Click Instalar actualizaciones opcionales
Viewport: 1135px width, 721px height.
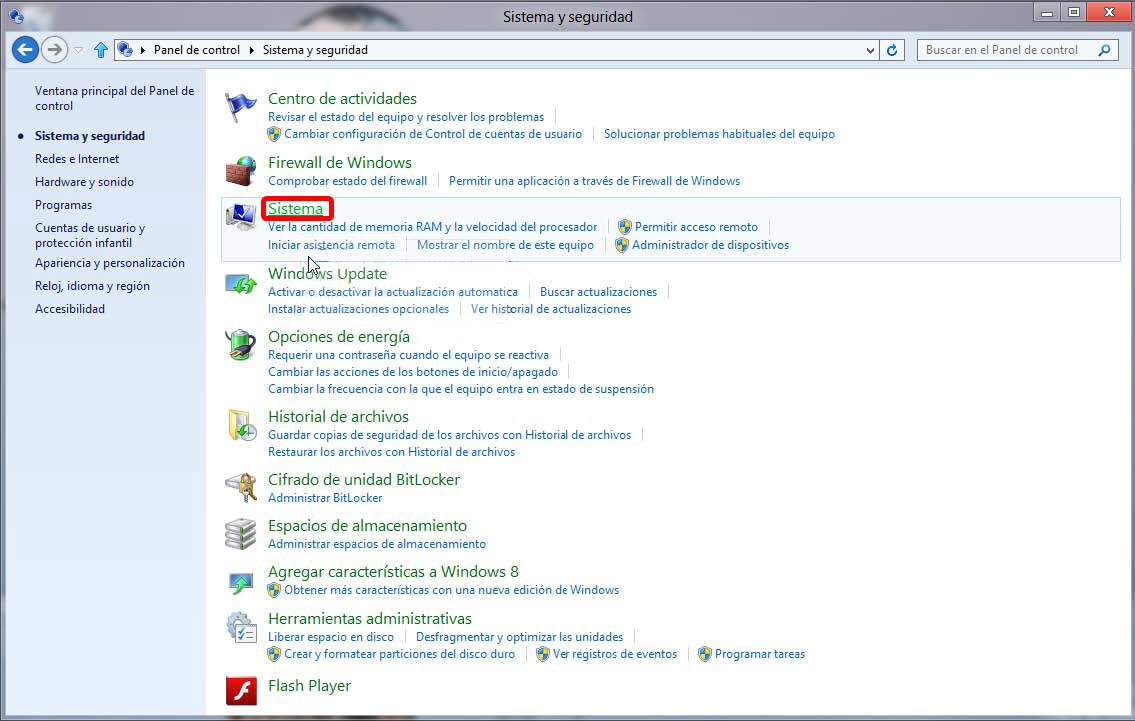coord(358,309)
